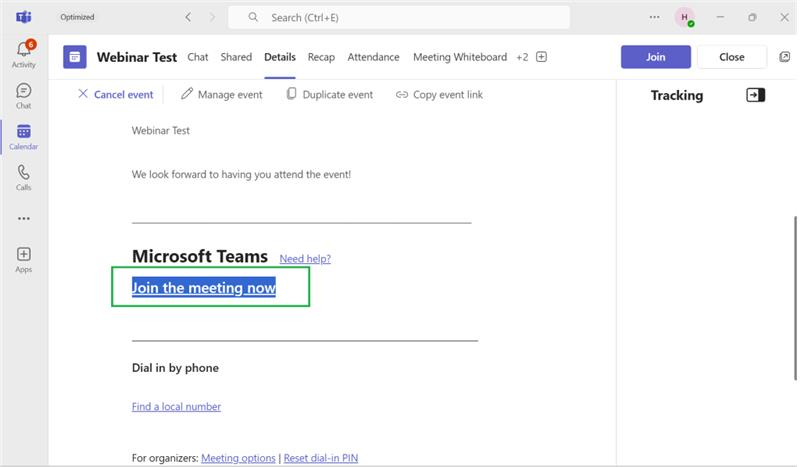Image resolution: width=800 pixels, height=467 pixels.
Task: Click the Dial in by phone heading
Action: point(175,368)
